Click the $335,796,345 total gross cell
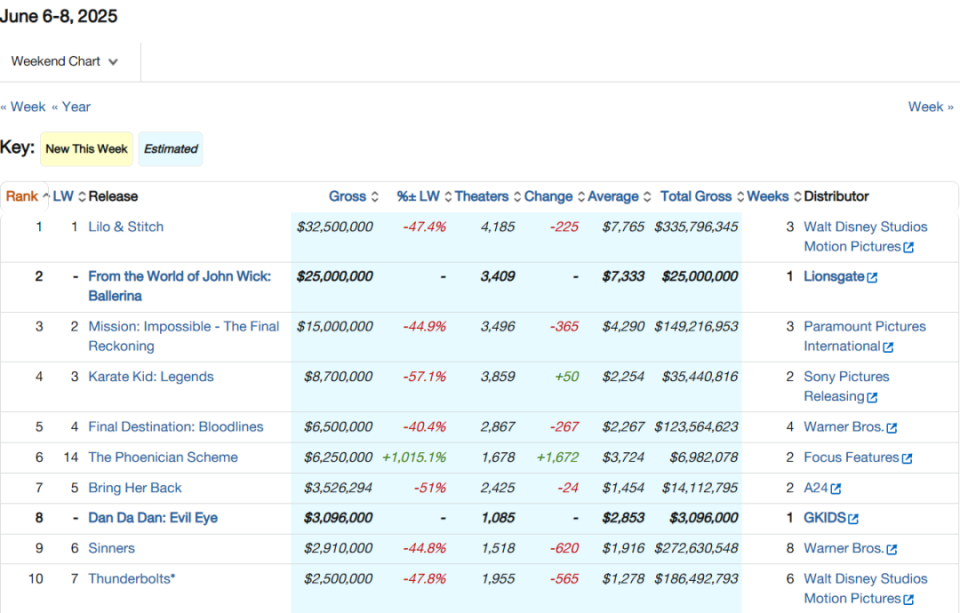This screenshot has height=613, width=960. coord(696,227)
